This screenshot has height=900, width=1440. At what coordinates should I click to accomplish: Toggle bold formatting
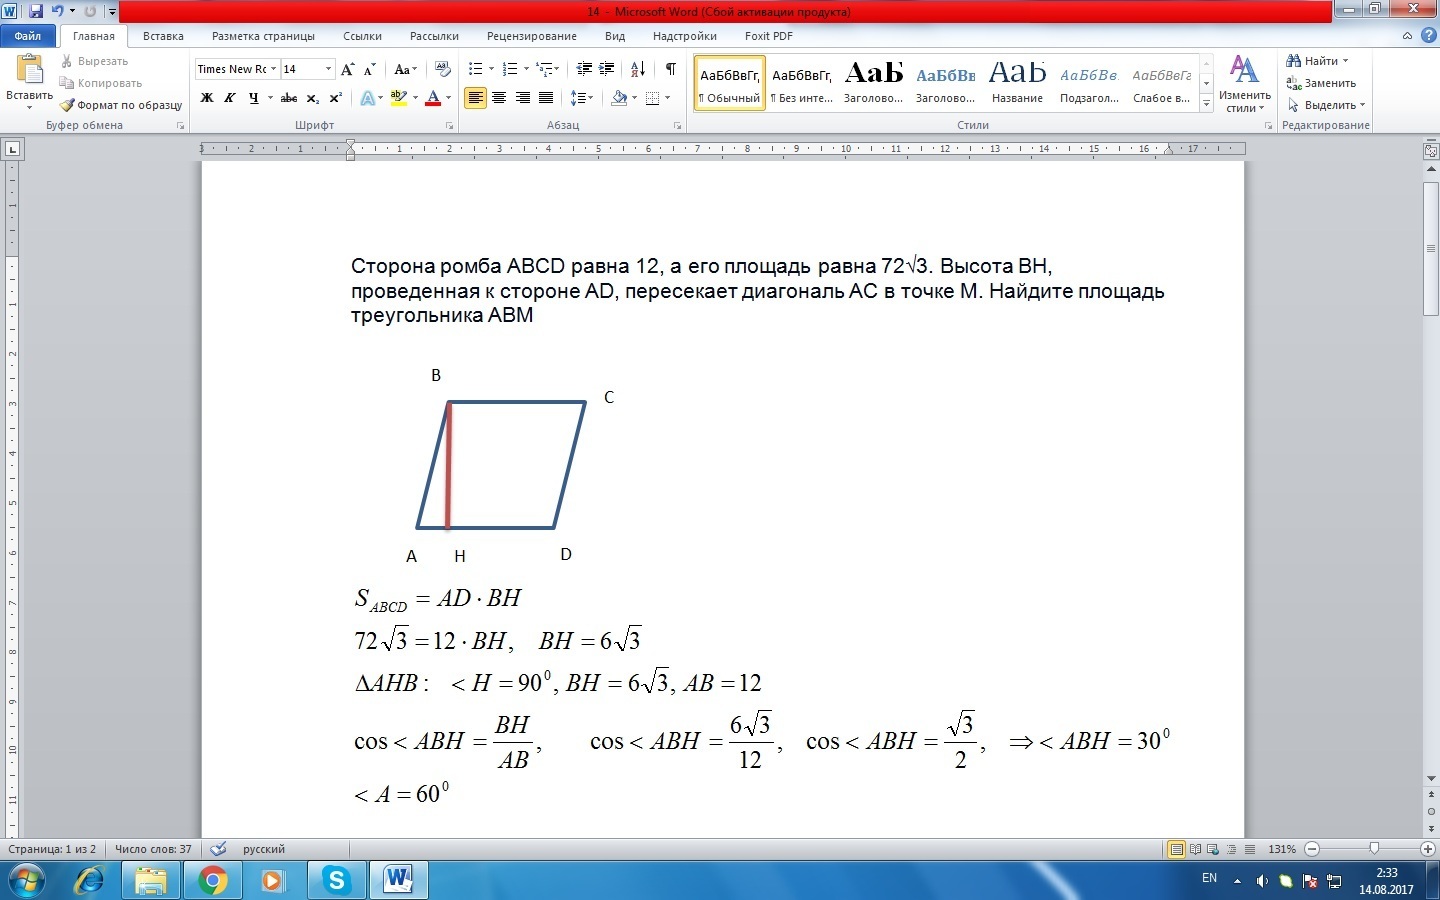tap(207, 98)
